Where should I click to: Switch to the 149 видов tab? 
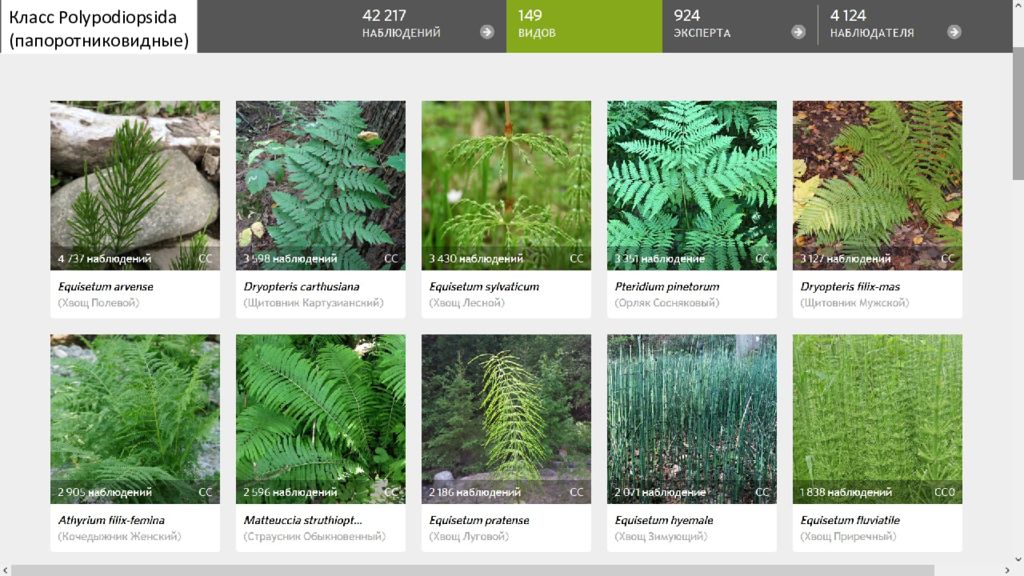point(584,26)
